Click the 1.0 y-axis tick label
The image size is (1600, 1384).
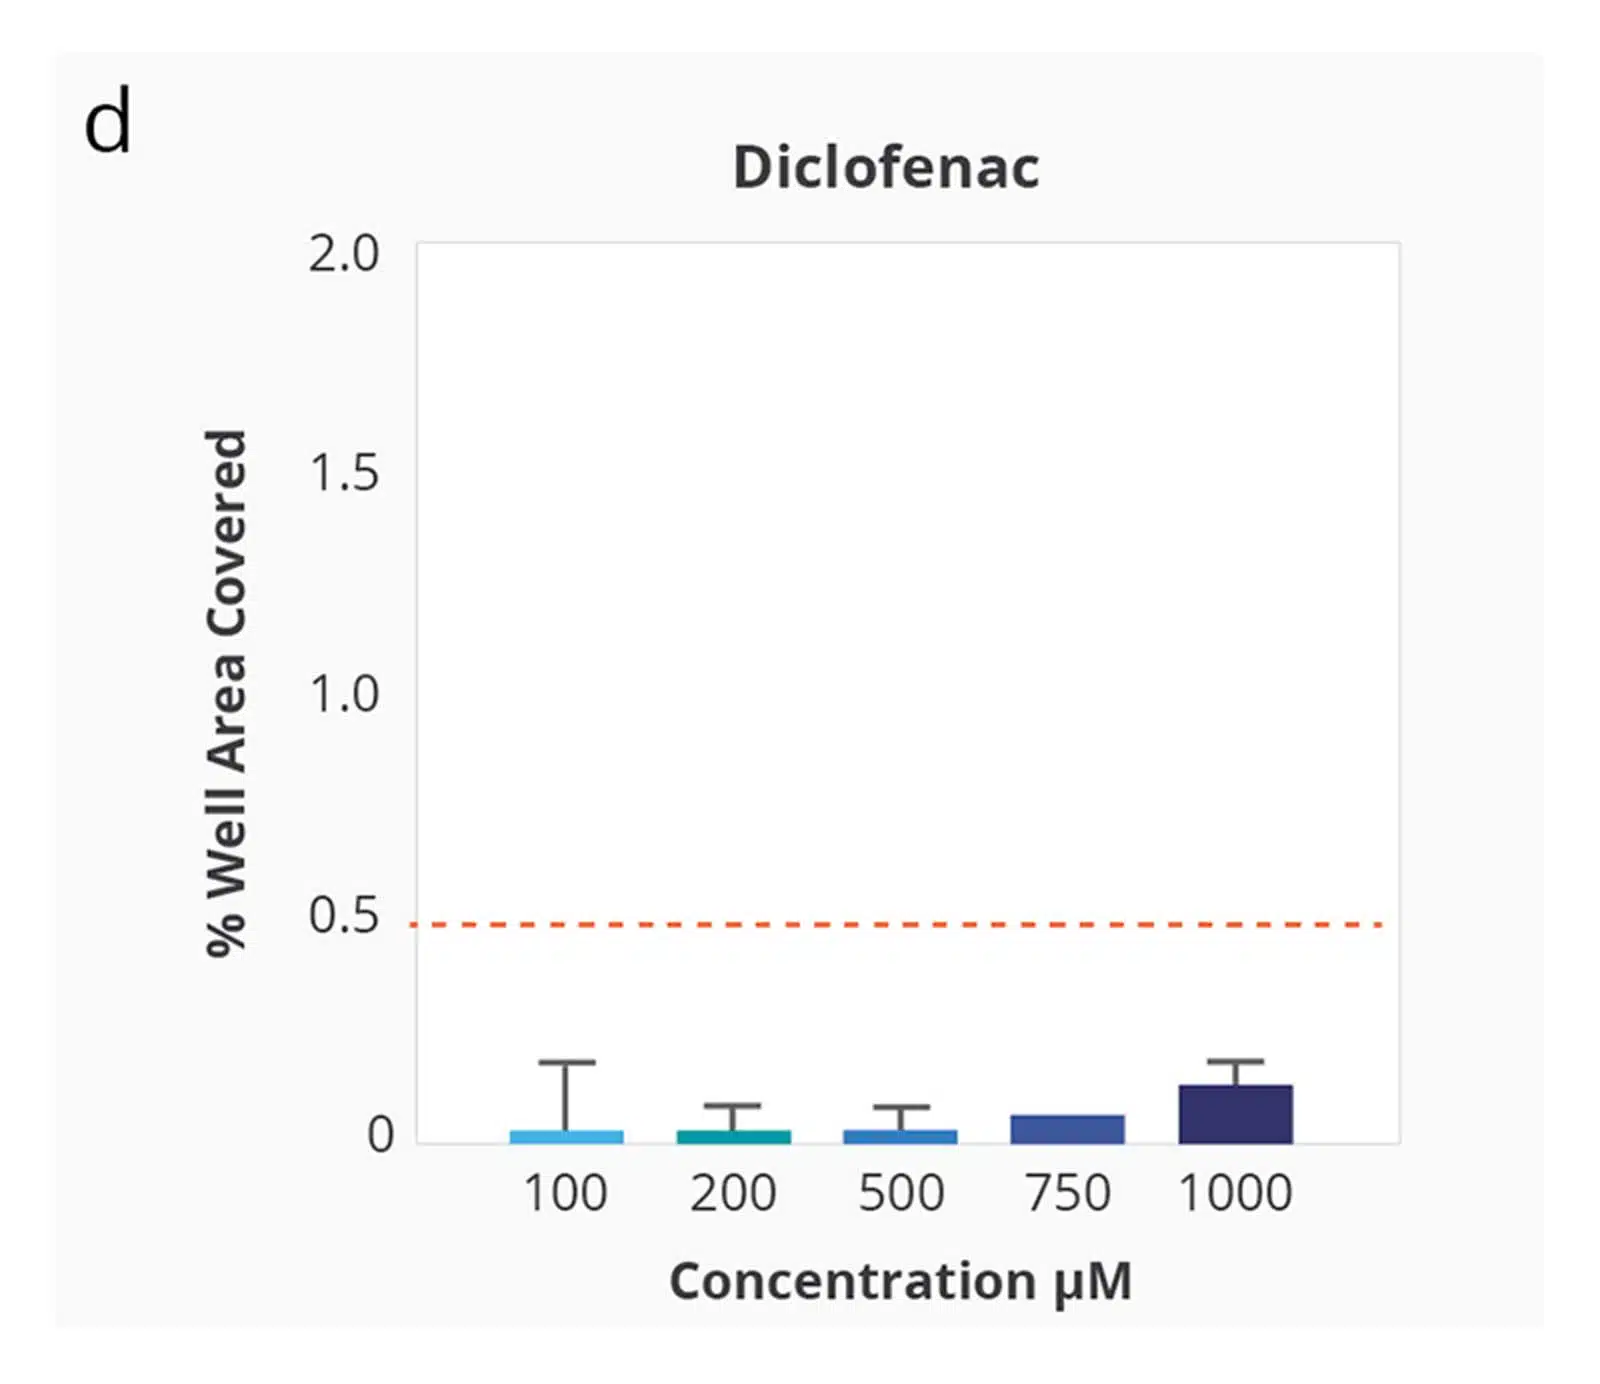(x=344, y=694)
